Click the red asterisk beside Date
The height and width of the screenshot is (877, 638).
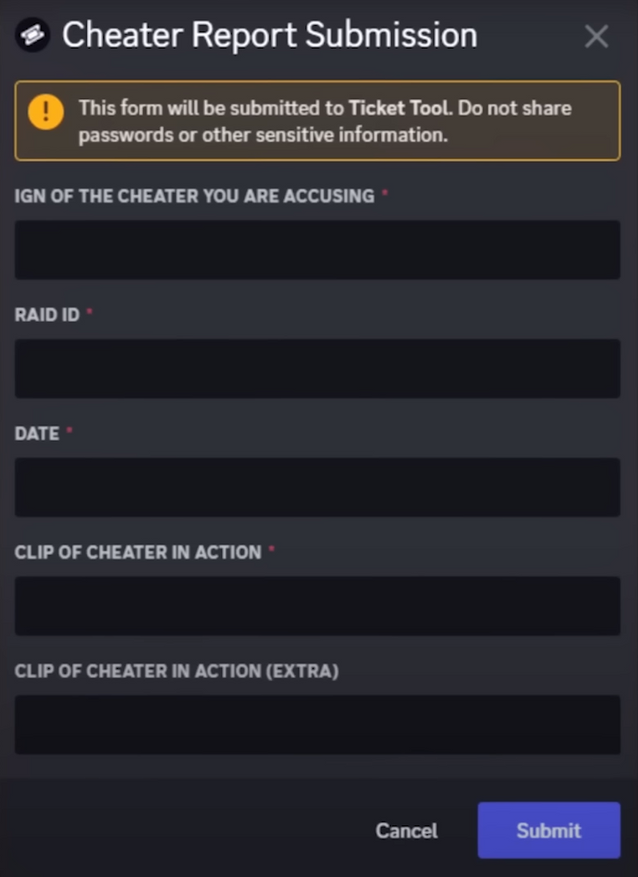(70, 431)
